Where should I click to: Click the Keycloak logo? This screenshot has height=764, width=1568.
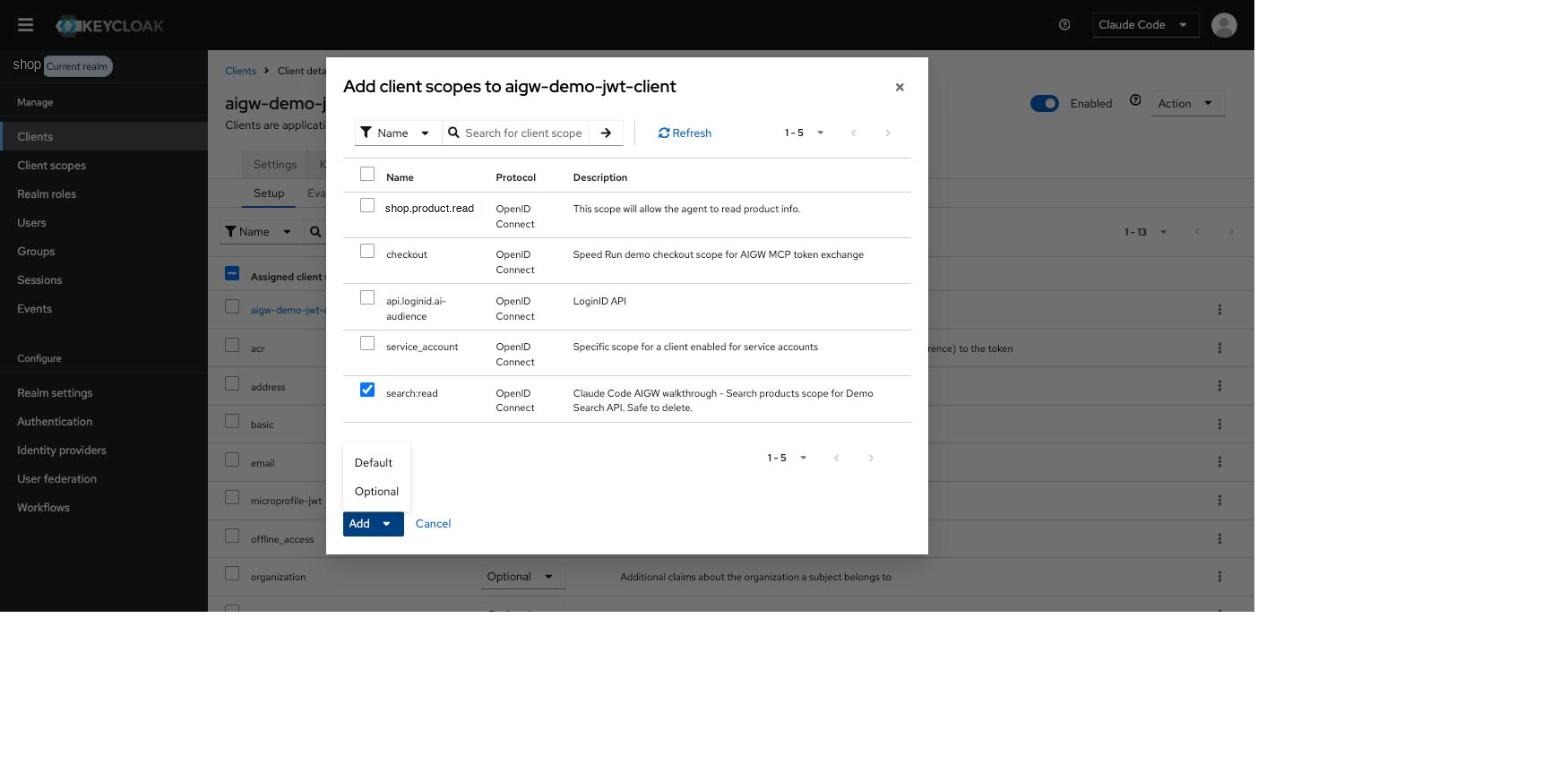(110, 25)
